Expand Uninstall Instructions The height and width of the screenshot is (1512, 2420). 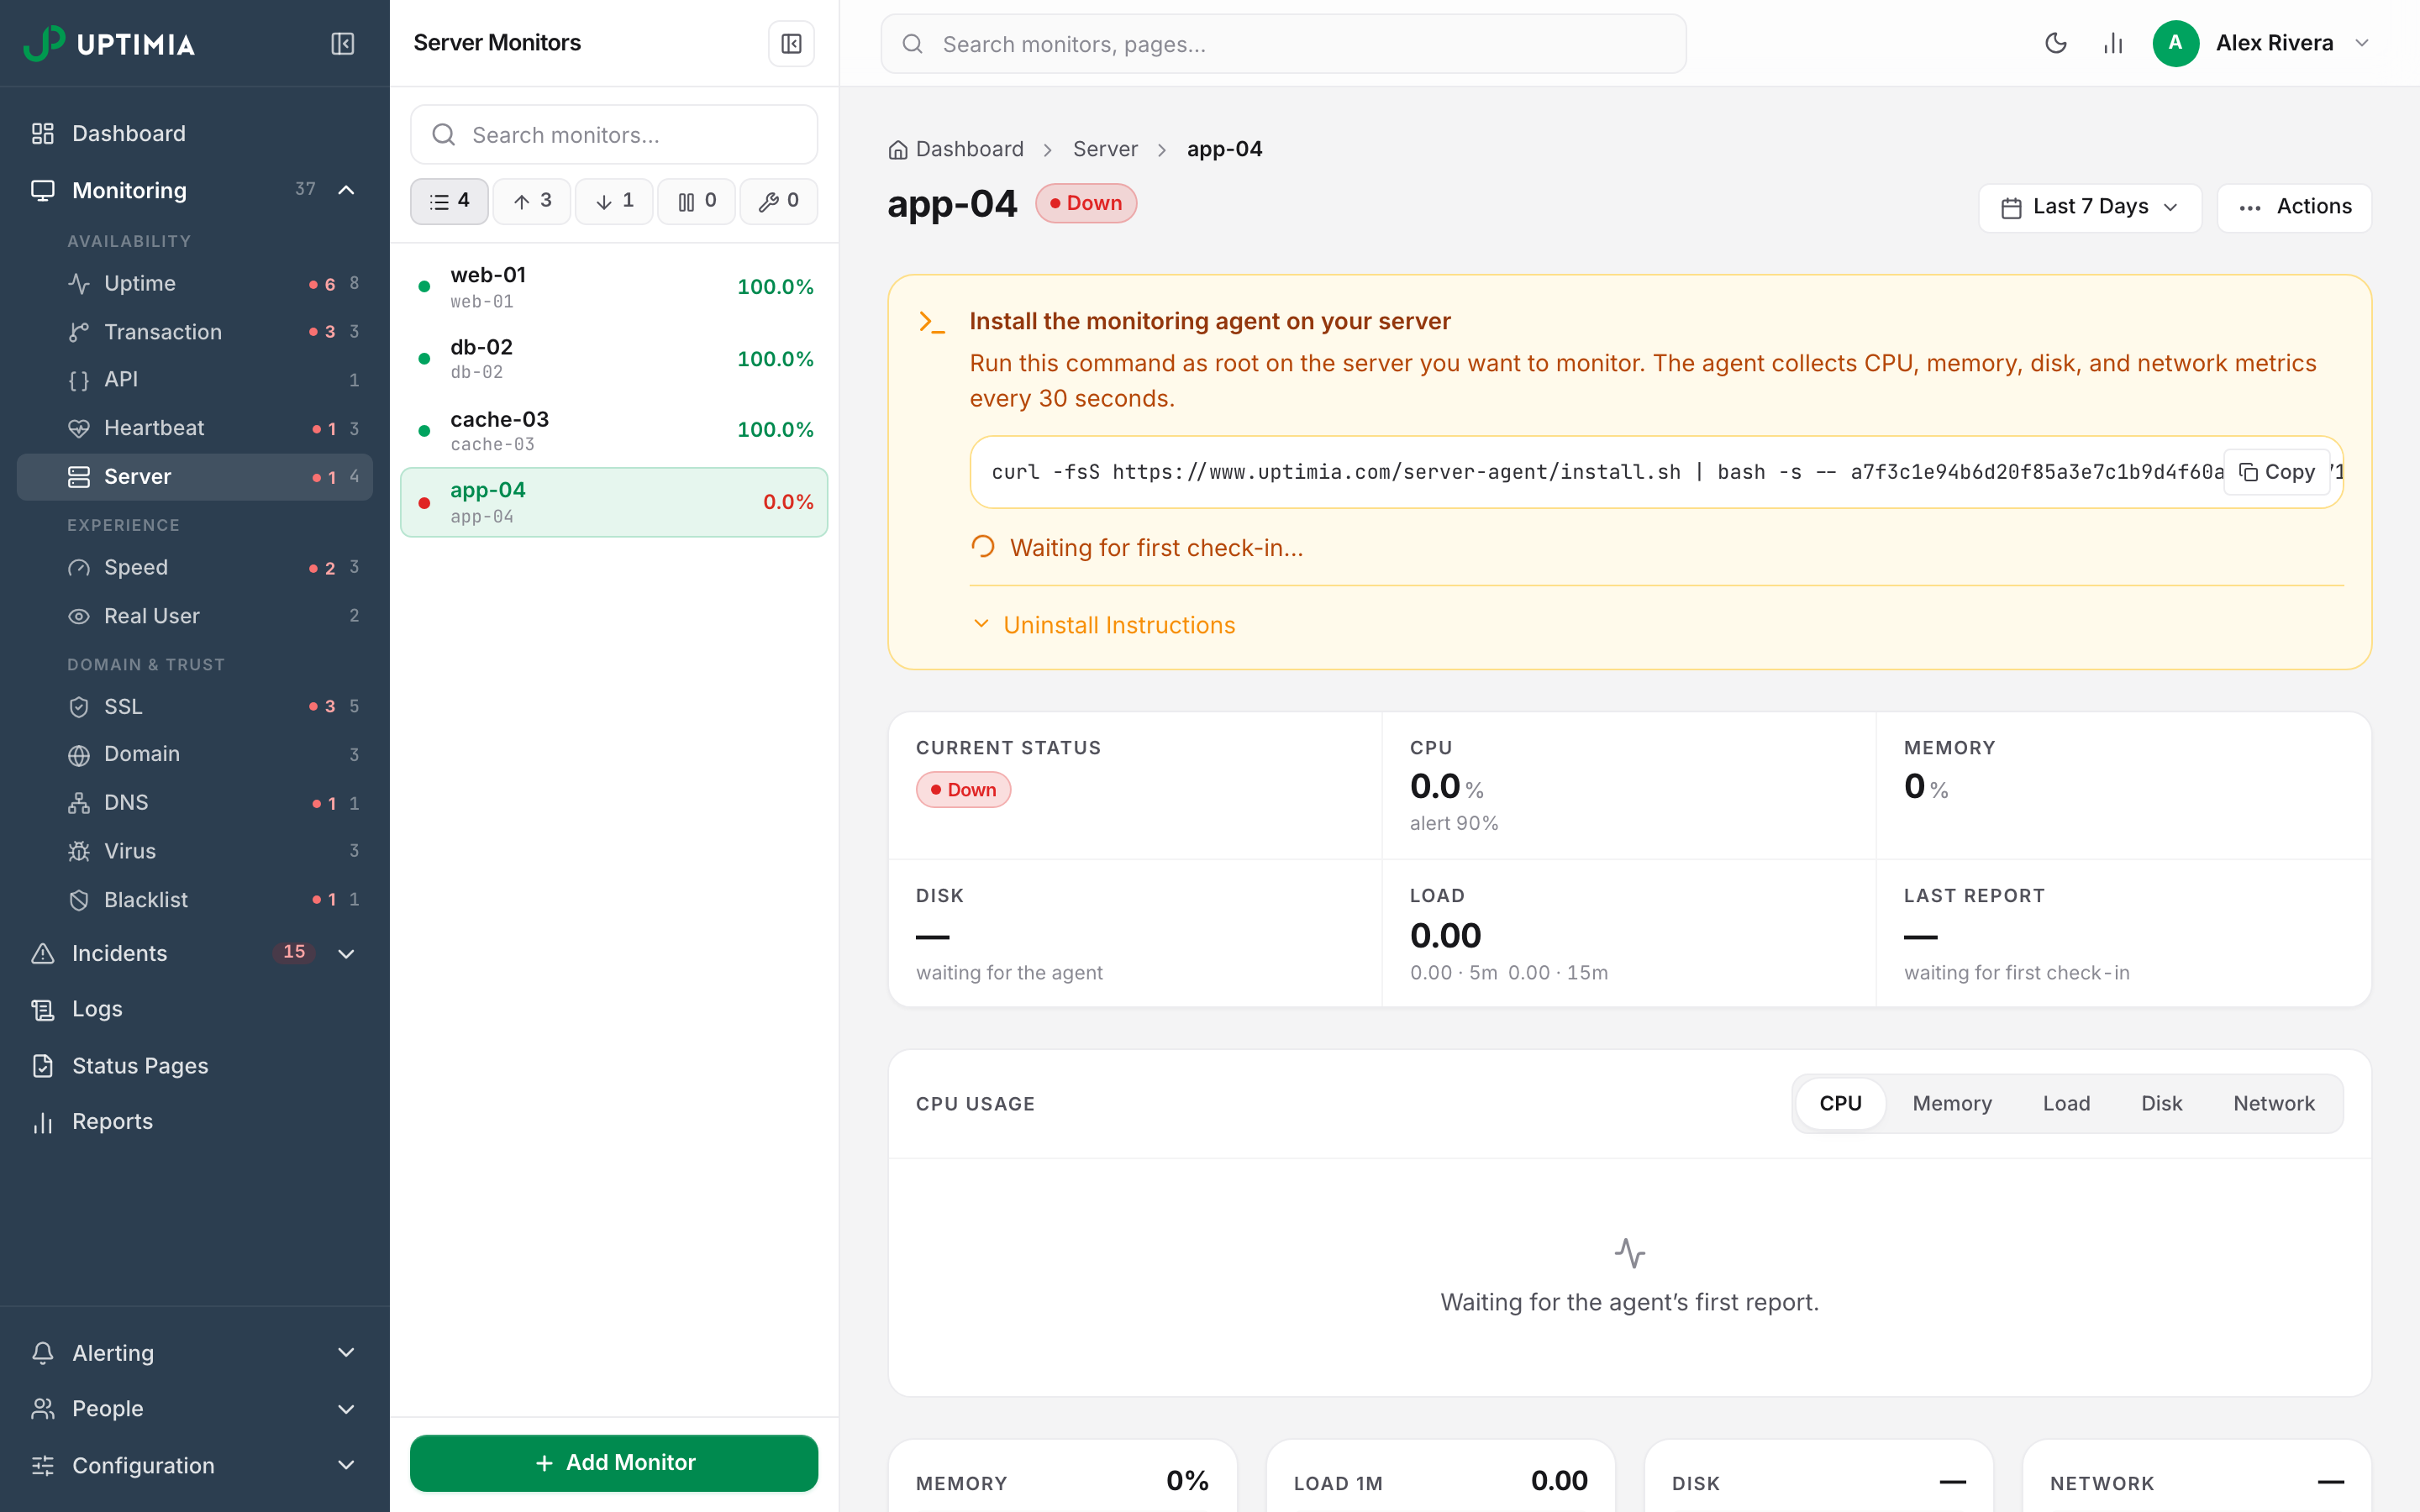1104,625
